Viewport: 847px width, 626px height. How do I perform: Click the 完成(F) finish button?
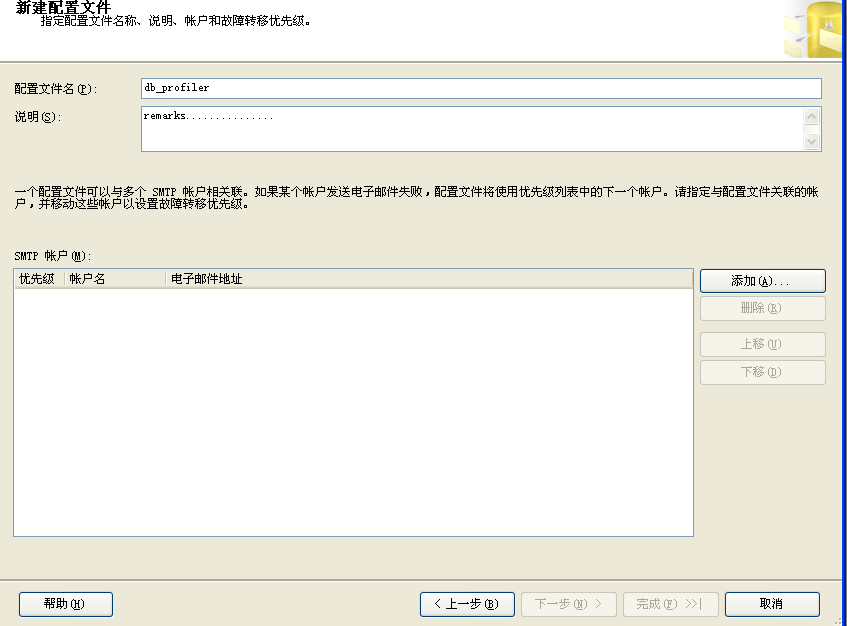coord(670,604)
